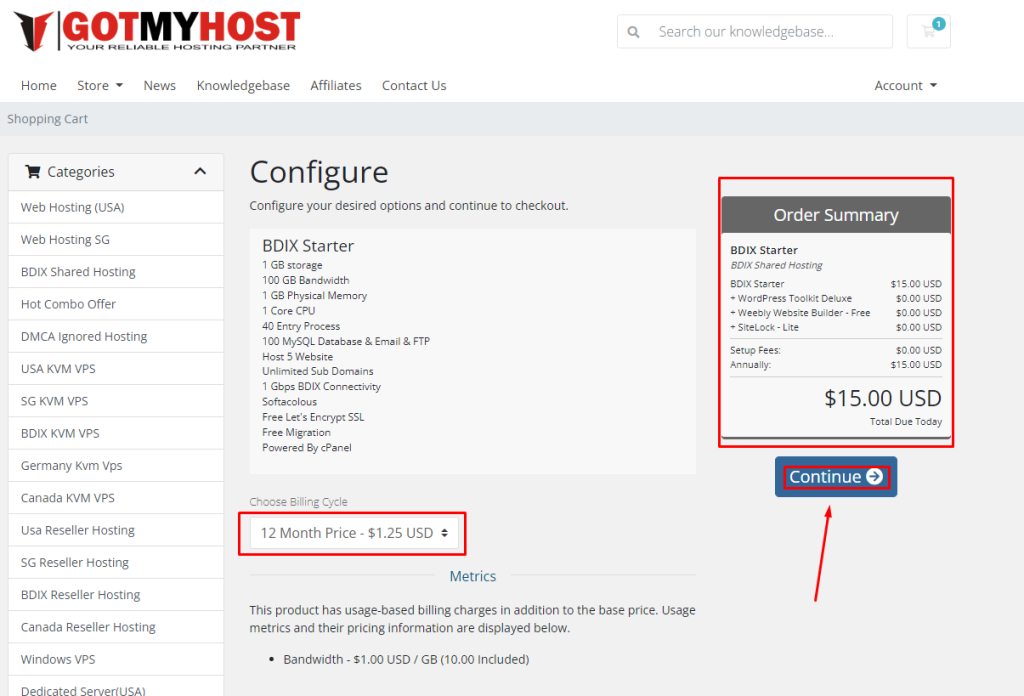Image resolution: width=1024 pixels, height=696 pixels.
Task: Choose Web Hosting (USA) category
Action: pyautogui.click(x=72, y=207)
